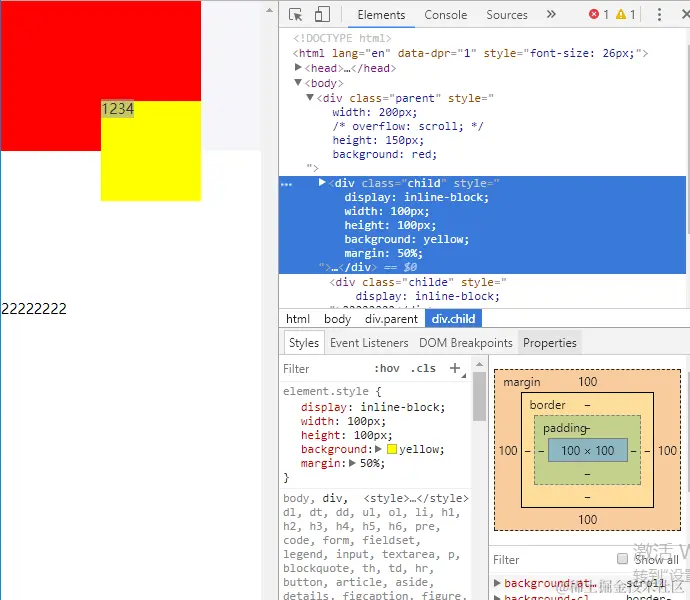Click the border label in box model
This screenshot has height=600, width=690.
(547, 405)
